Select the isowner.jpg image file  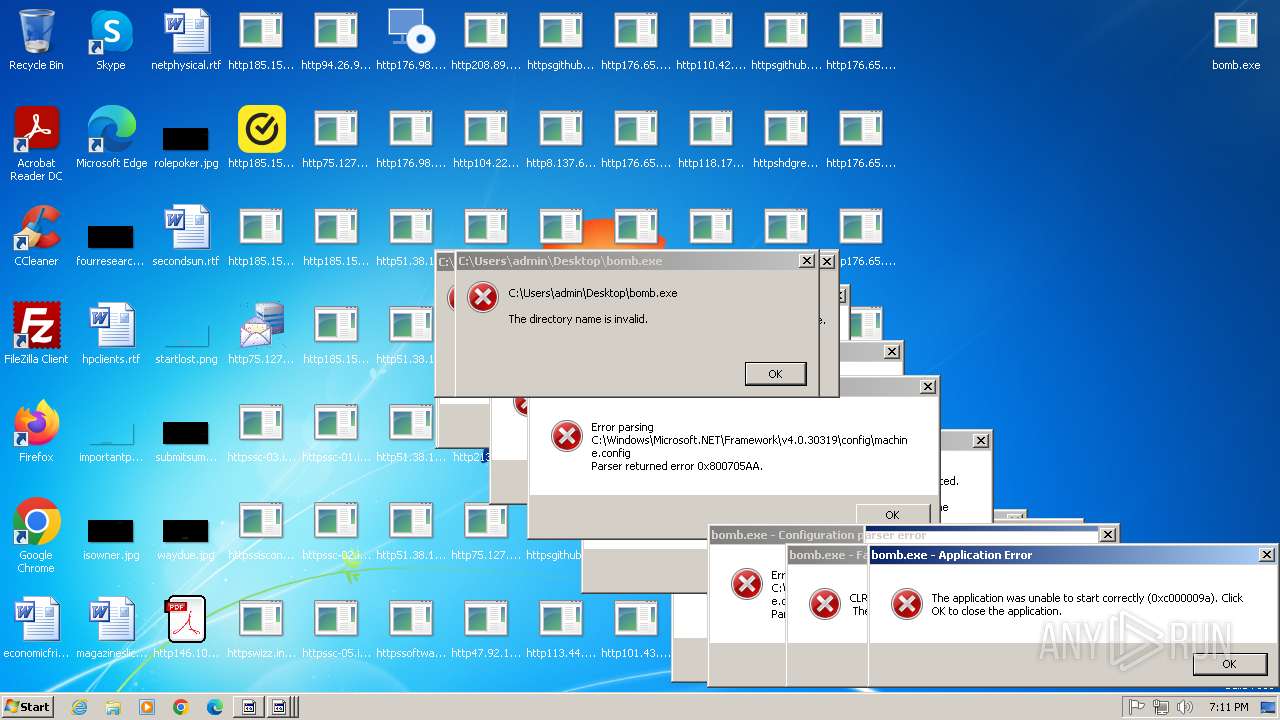(x=111, y=530)
